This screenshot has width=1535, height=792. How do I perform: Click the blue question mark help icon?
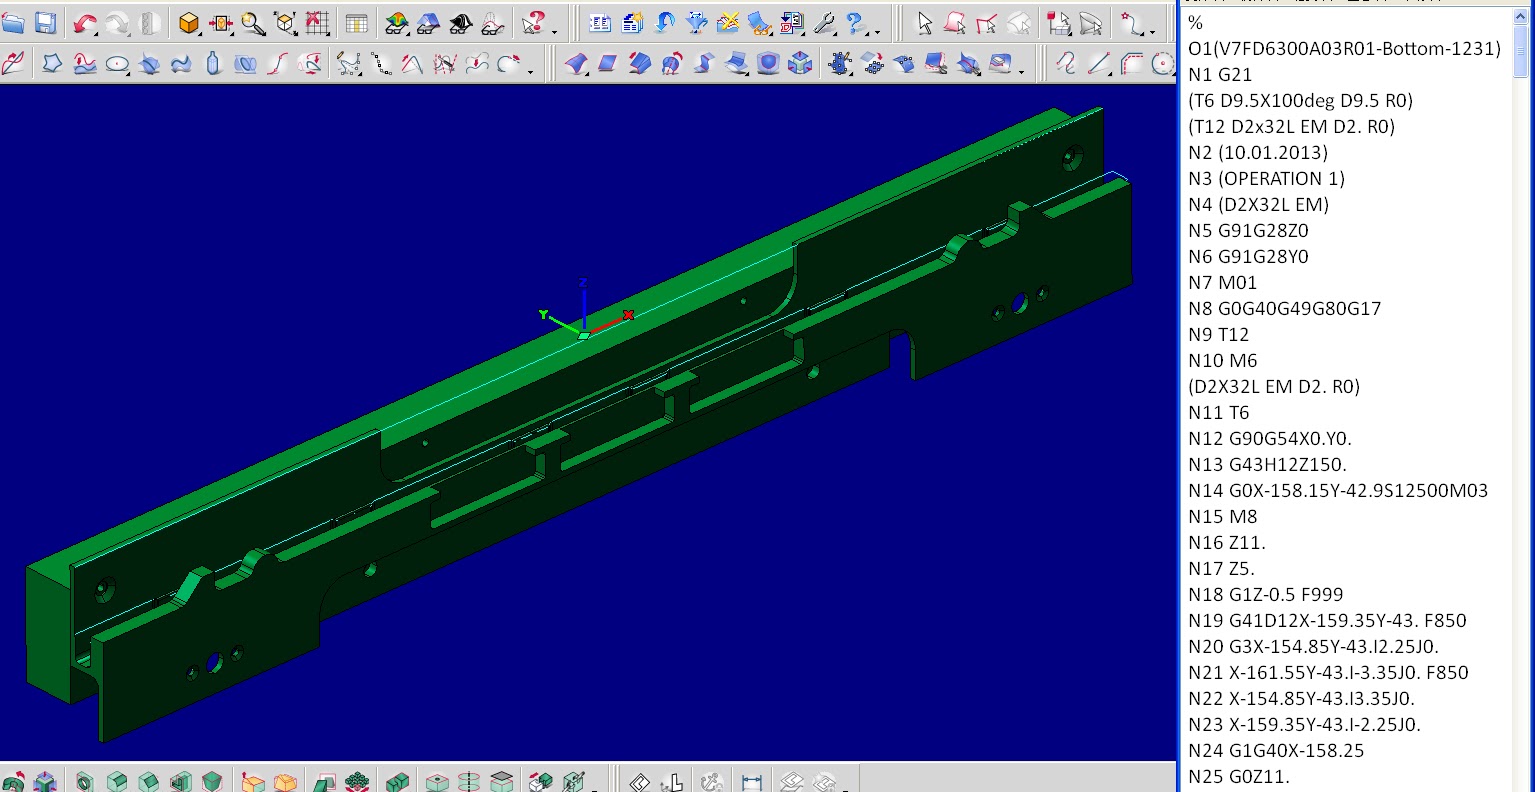tap(855, 23)
